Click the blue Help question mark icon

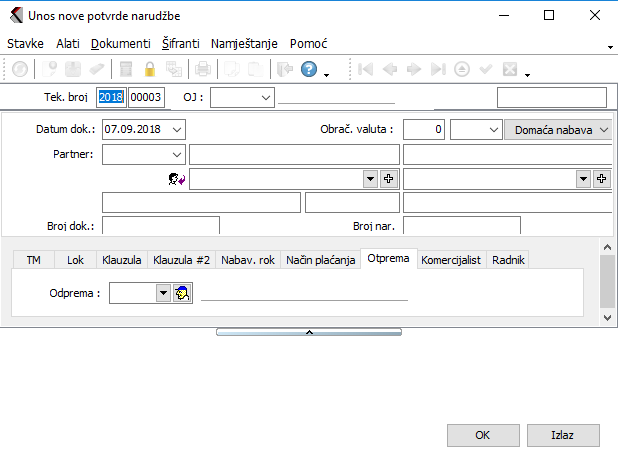pyautogui.click(x=308, y=70)
